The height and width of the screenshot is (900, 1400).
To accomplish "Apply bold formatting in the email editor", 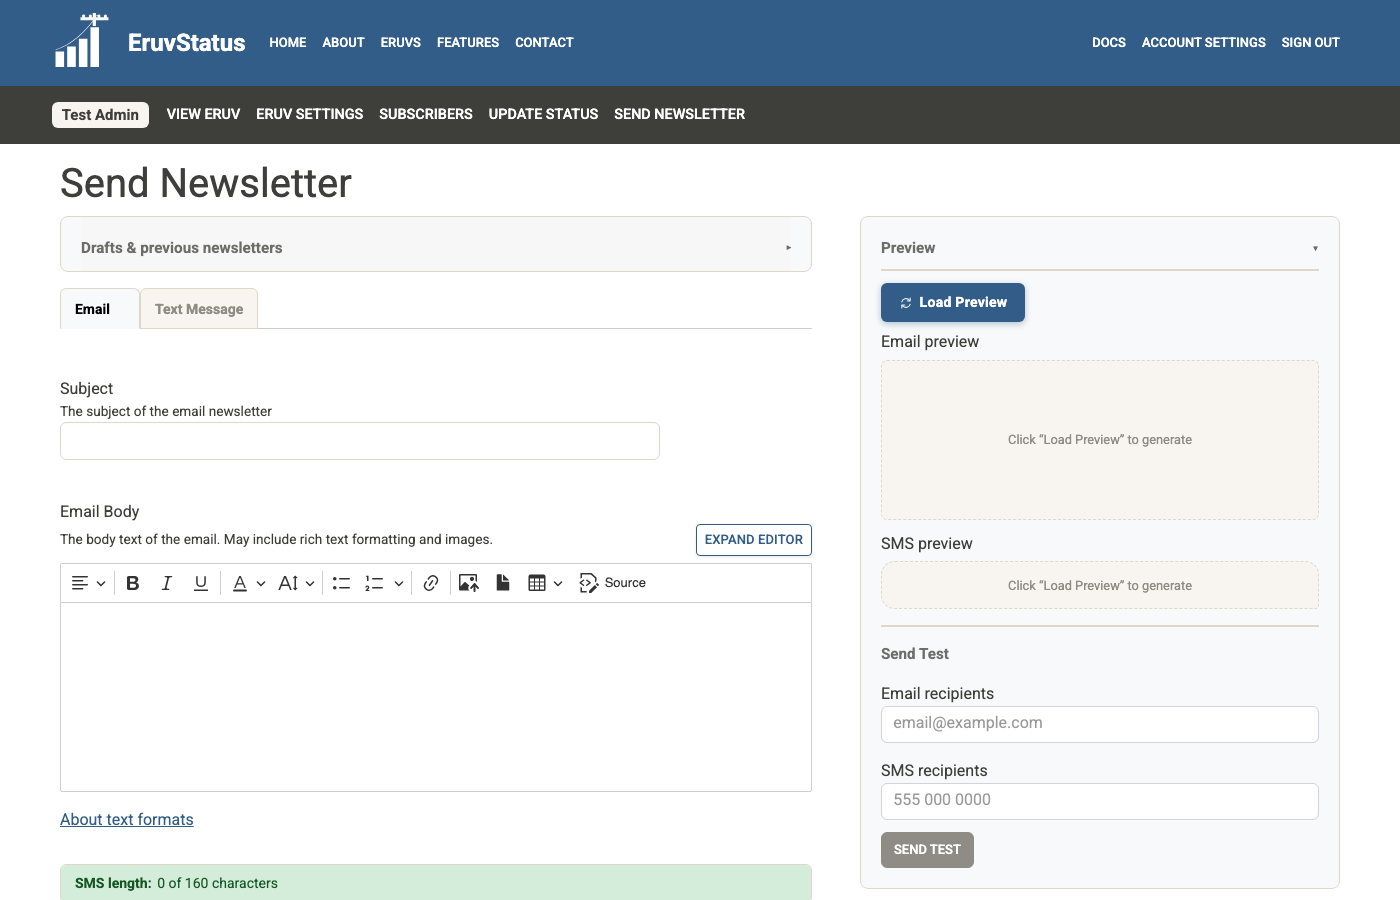I will click(133, 582).
